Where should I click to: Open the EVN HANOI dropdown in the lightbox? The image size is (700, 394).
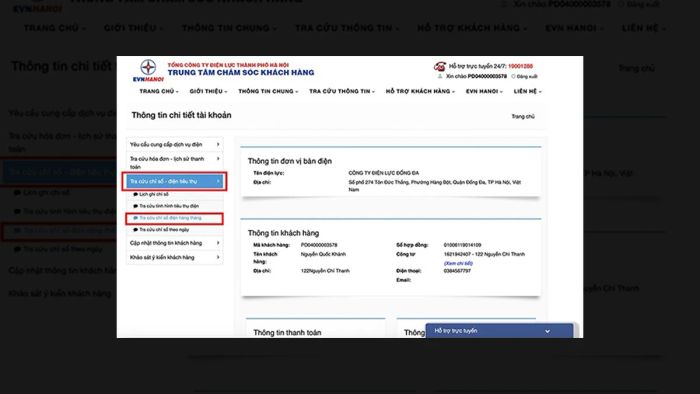[x=484, y=91]
